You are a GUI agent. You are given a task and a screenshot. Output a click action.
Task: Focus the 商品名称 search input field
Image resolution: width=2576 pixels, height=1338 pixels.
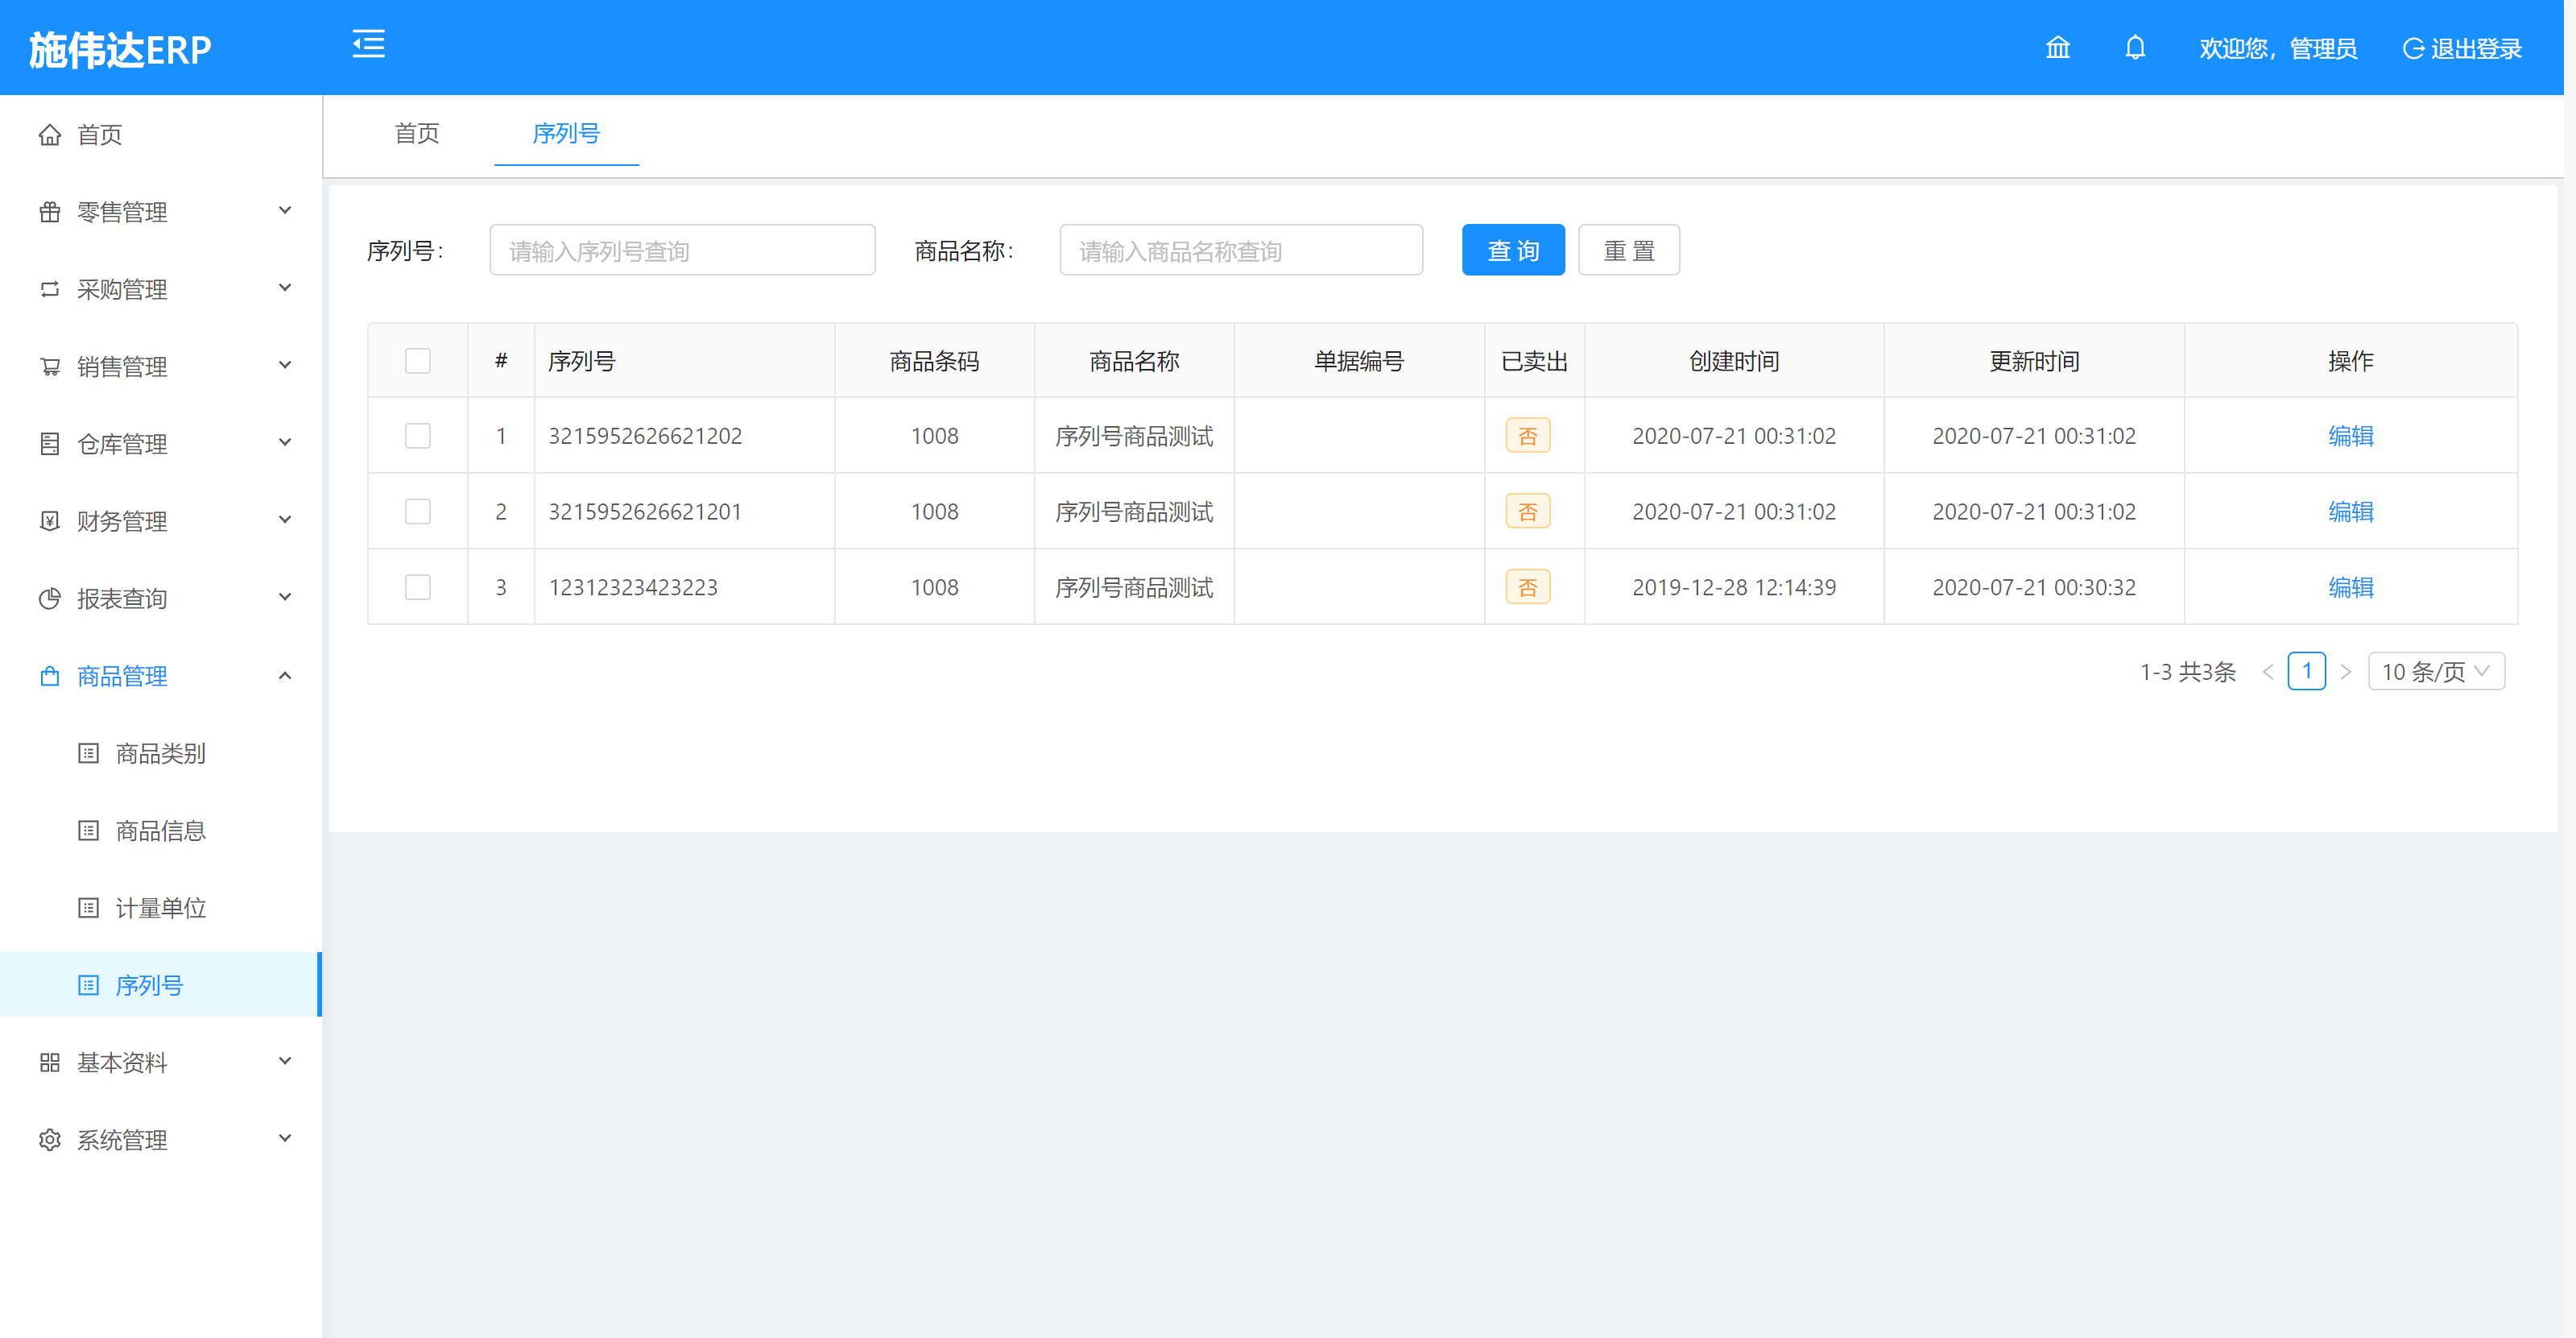coord(1240,251)
